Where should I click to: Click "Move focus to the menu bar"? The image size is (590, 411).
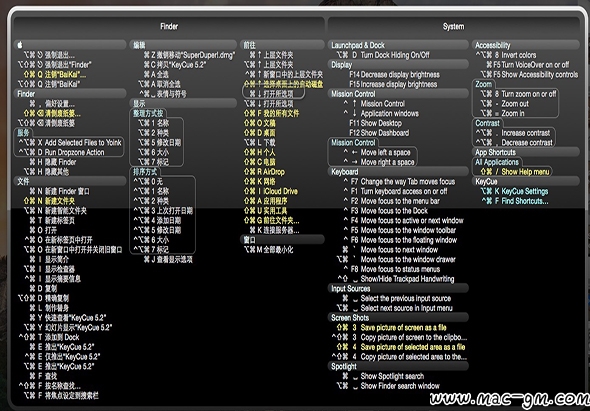pyautogui.click(x=391, y=201)
